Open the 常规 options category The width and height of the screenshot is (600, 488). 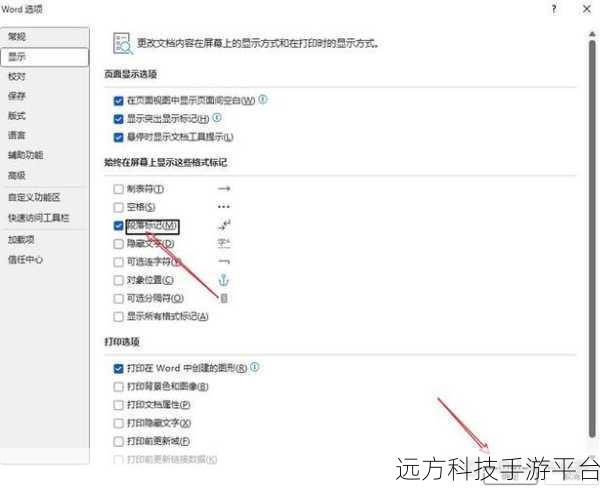pyautogui.click(x=44, y=37)
